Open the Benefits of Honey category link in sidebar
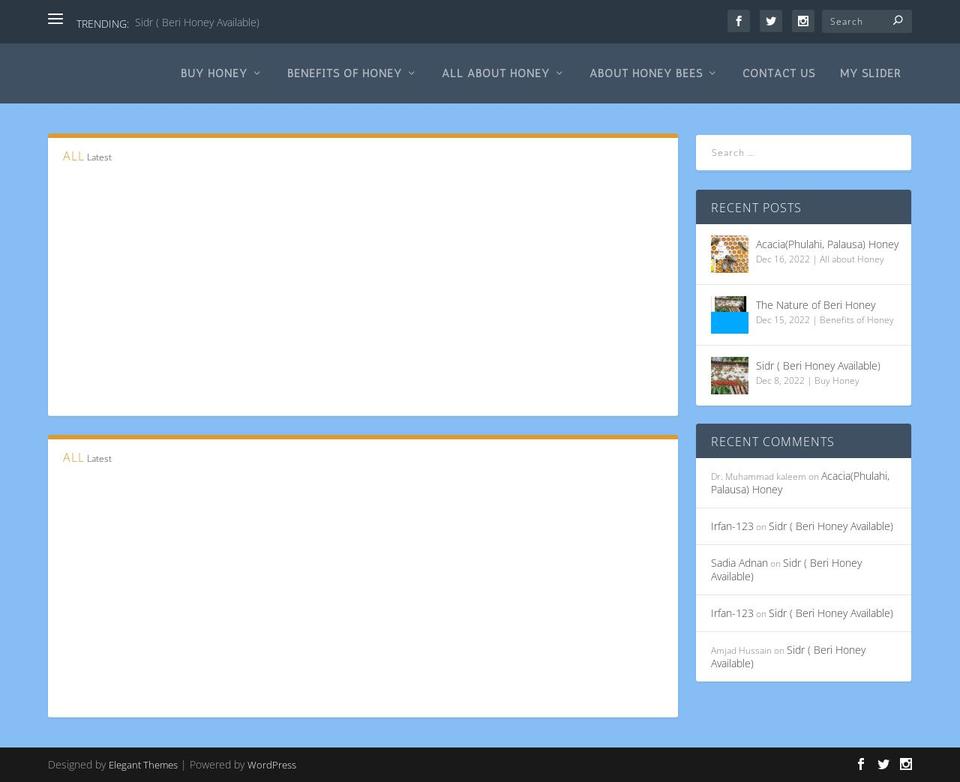 click(857, 320)
